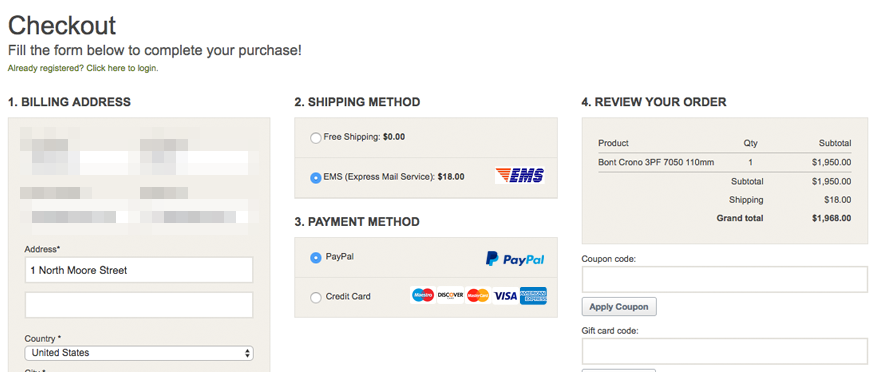Click into the Coupon code field

click(x=725, y=279)
